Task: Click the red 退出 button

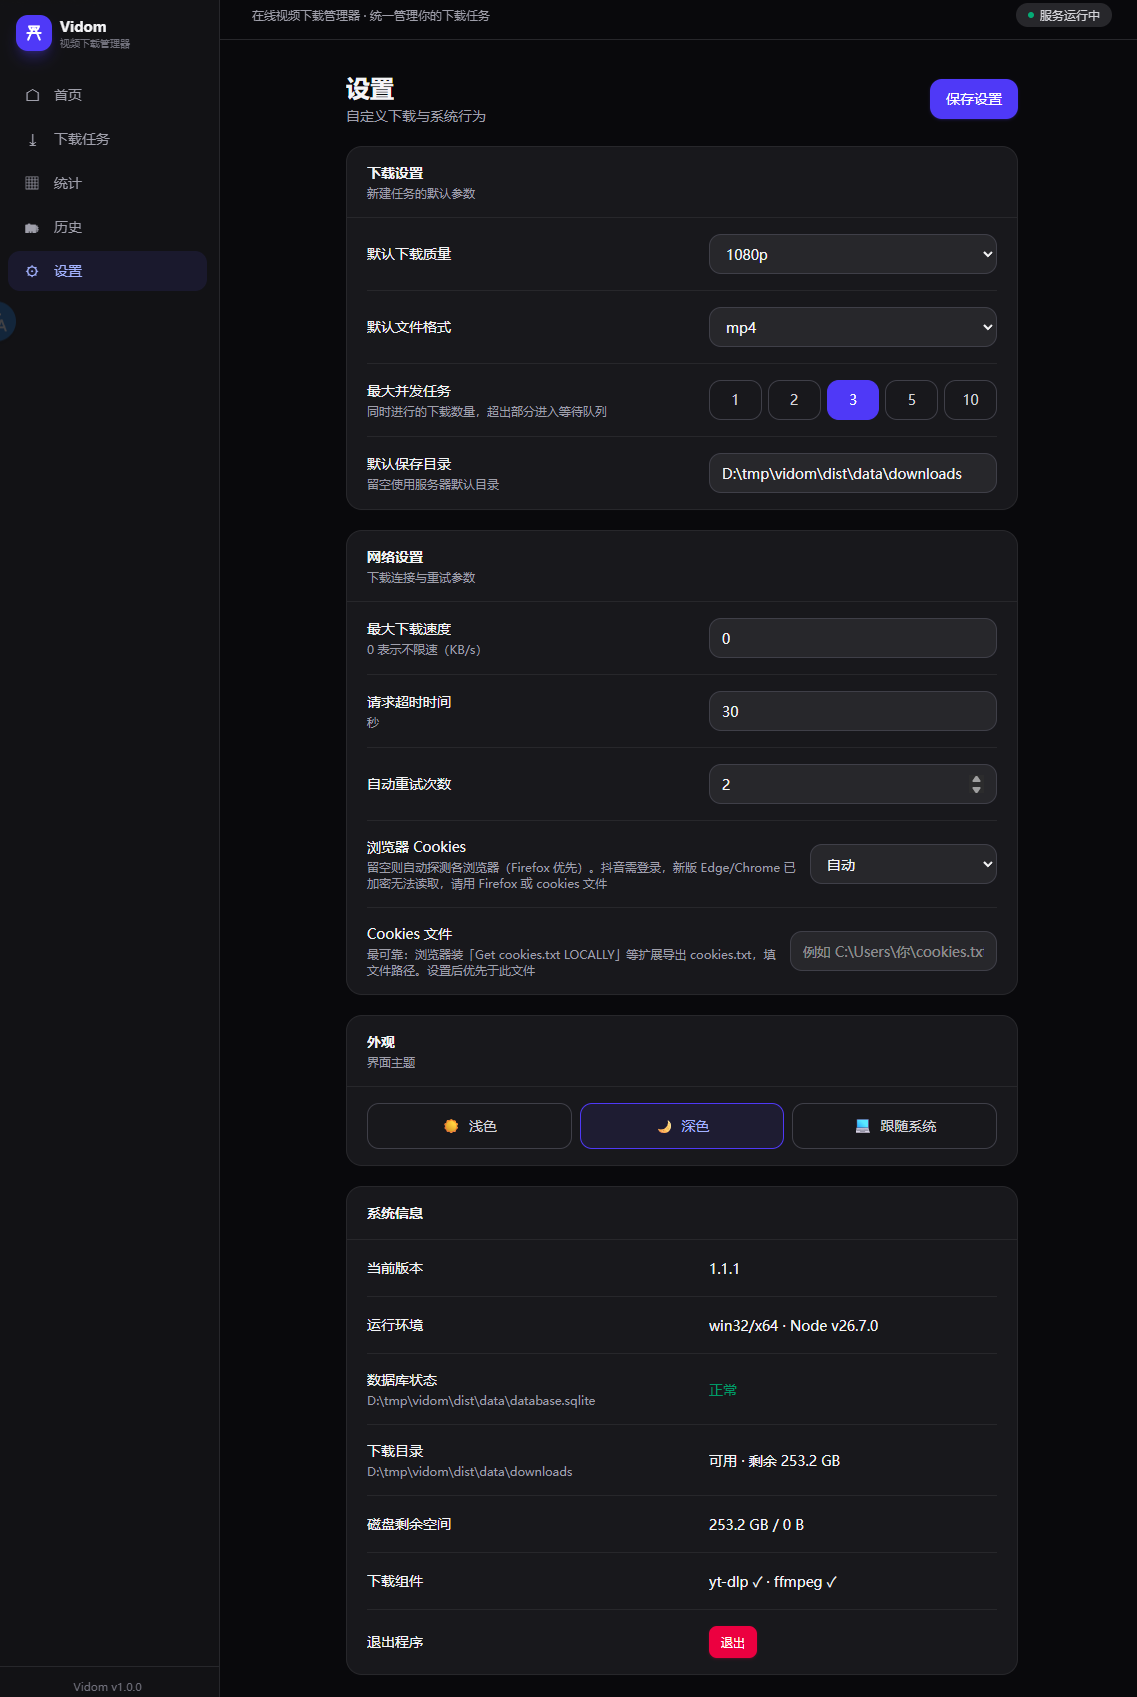Action: [733, 1642]
